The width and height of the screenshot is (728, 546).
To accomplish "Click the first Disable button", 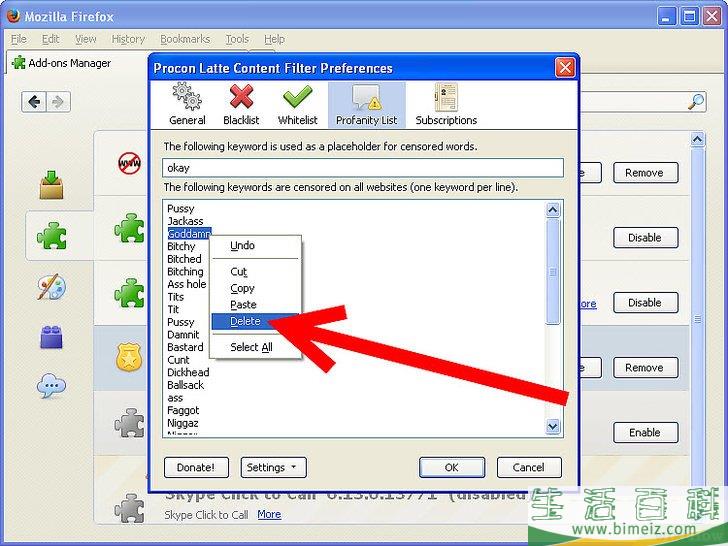I will tap(645, 238).
